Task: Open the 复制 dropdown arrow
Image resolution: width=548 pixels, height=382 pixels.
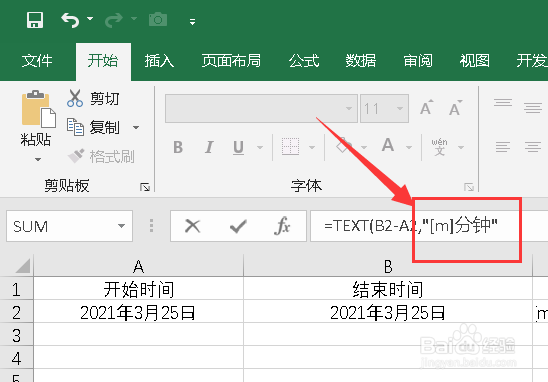Action: point(136,128)
